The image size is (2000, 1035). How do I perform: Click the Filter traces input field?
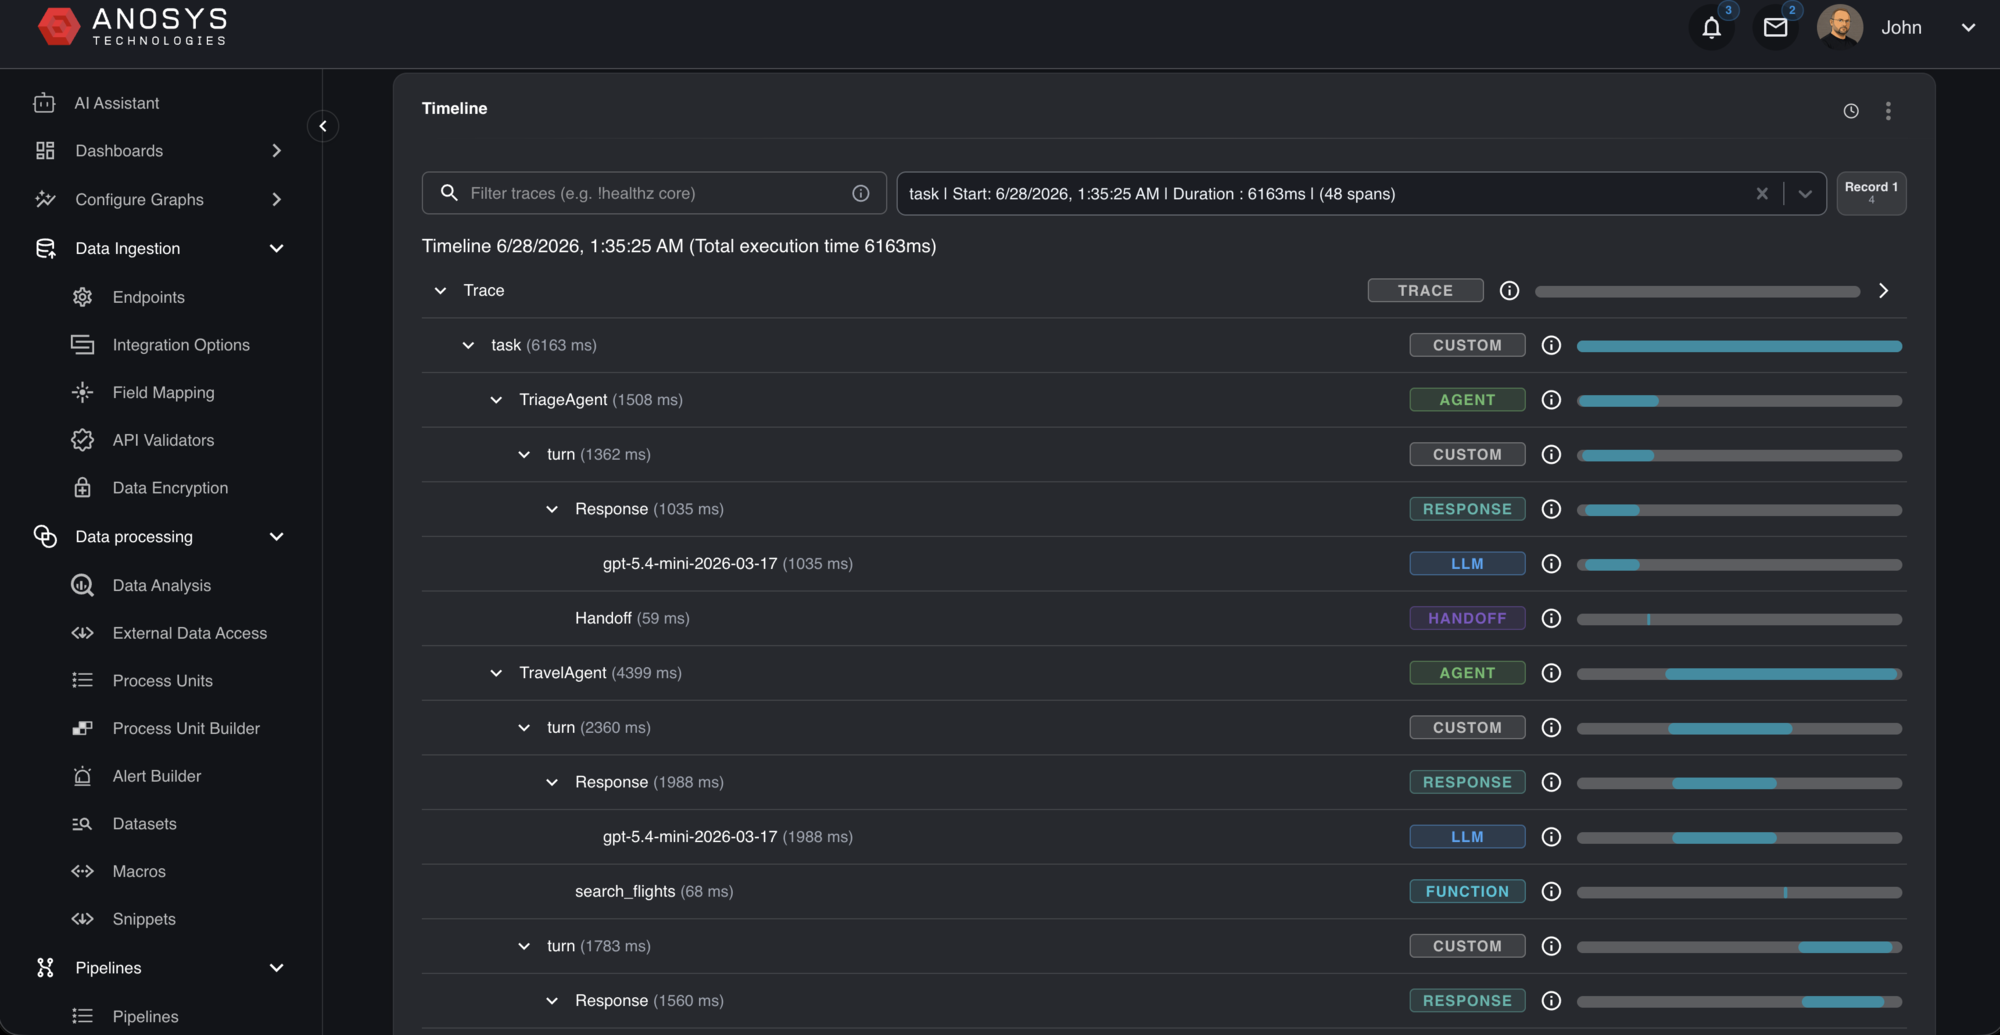click(653, 193)
